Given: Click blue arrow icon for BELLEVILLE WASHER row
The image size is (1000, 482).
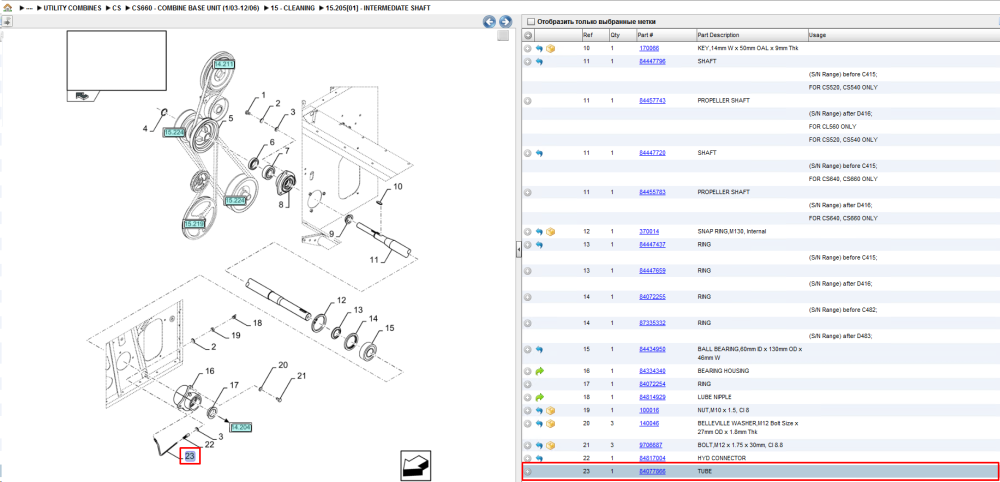Looking at the screenshot, I should (x=539, y=423).
